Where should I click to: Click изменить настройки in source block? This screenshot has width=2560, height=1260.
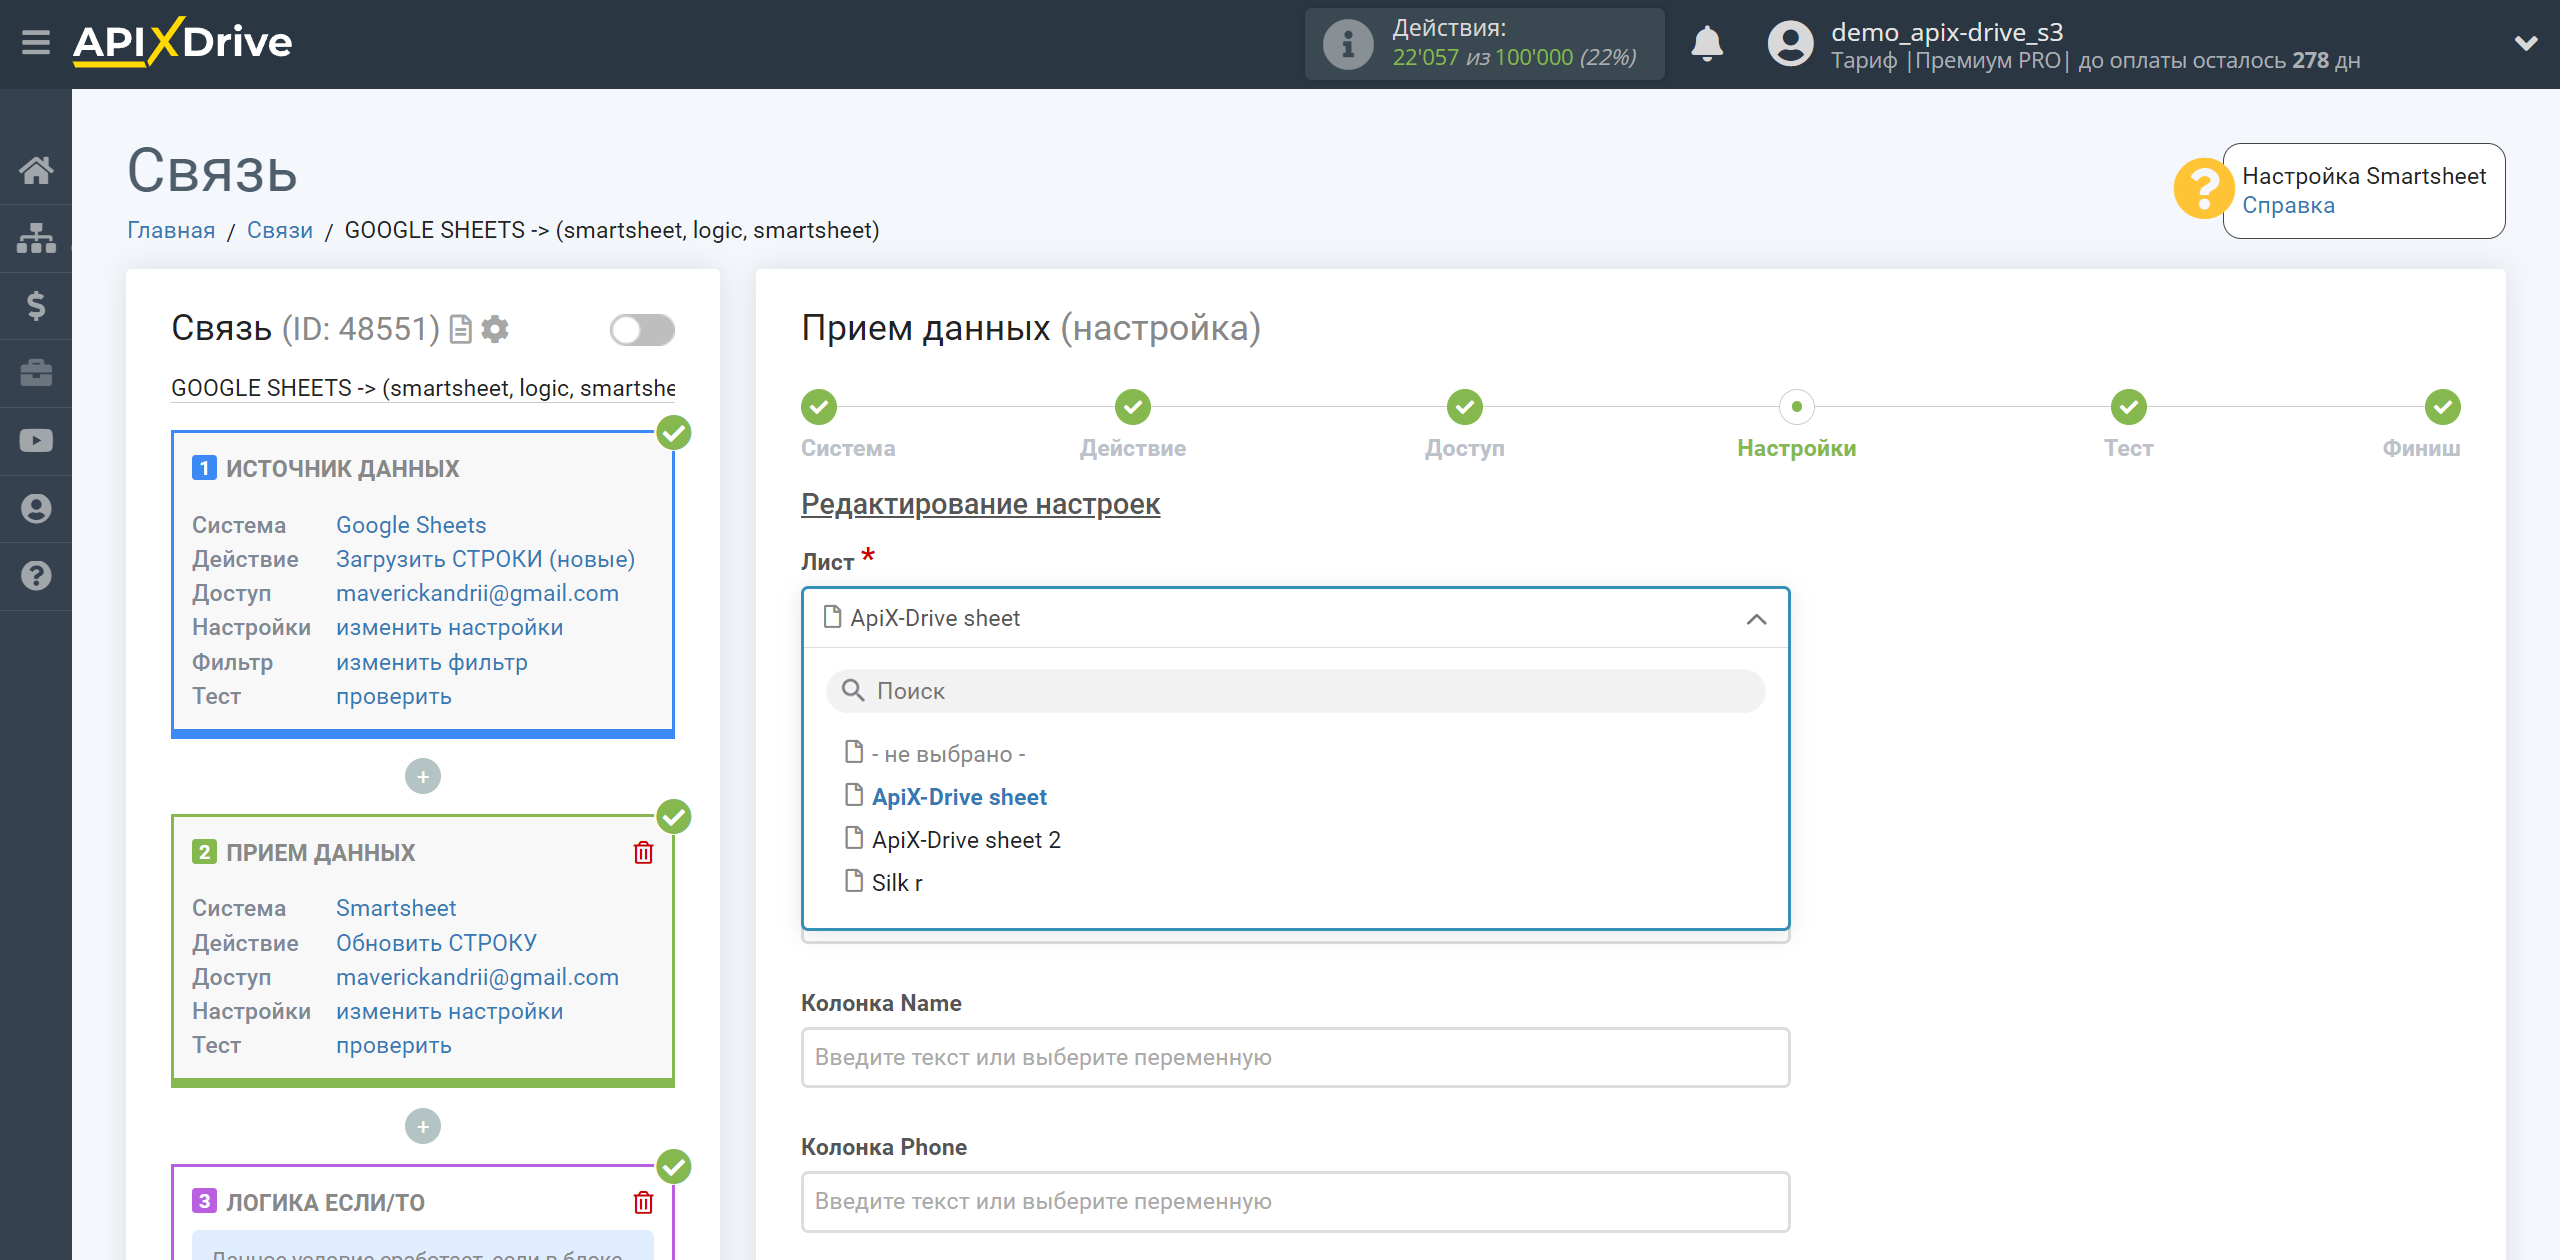coord(450,627)
